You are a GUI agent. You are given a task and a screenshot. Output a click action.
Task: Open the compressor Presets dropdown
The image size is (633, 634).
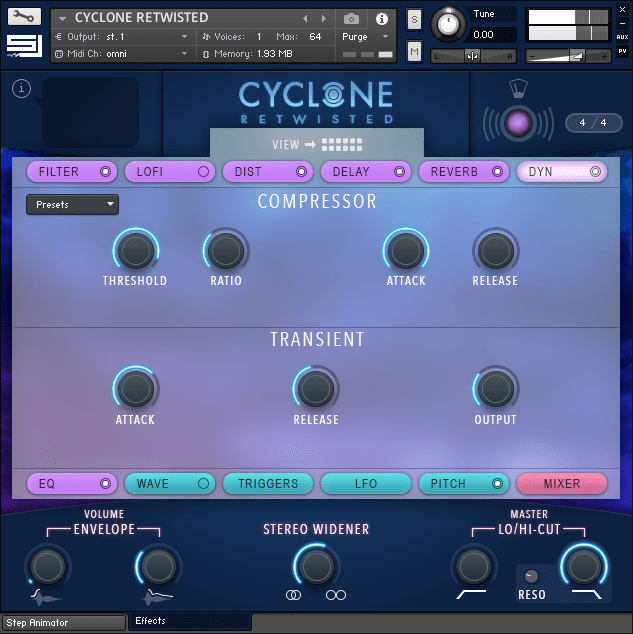pyautogui.click(x=72, y=204)
